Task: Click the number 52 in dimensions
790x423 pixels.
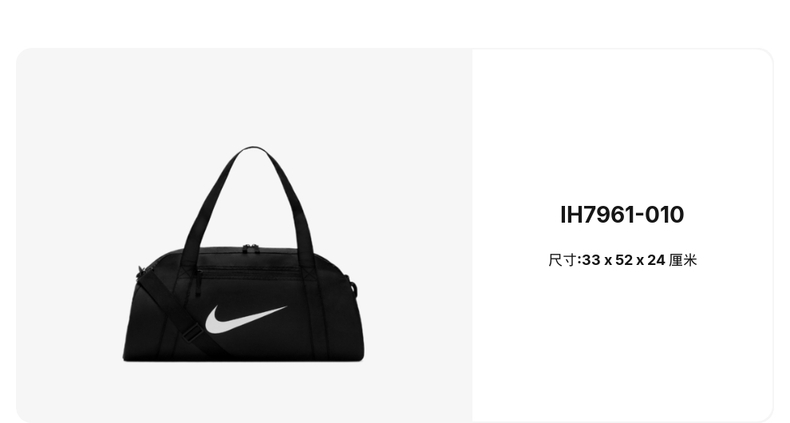Action: pyautogui.click(x=624, y=260)
